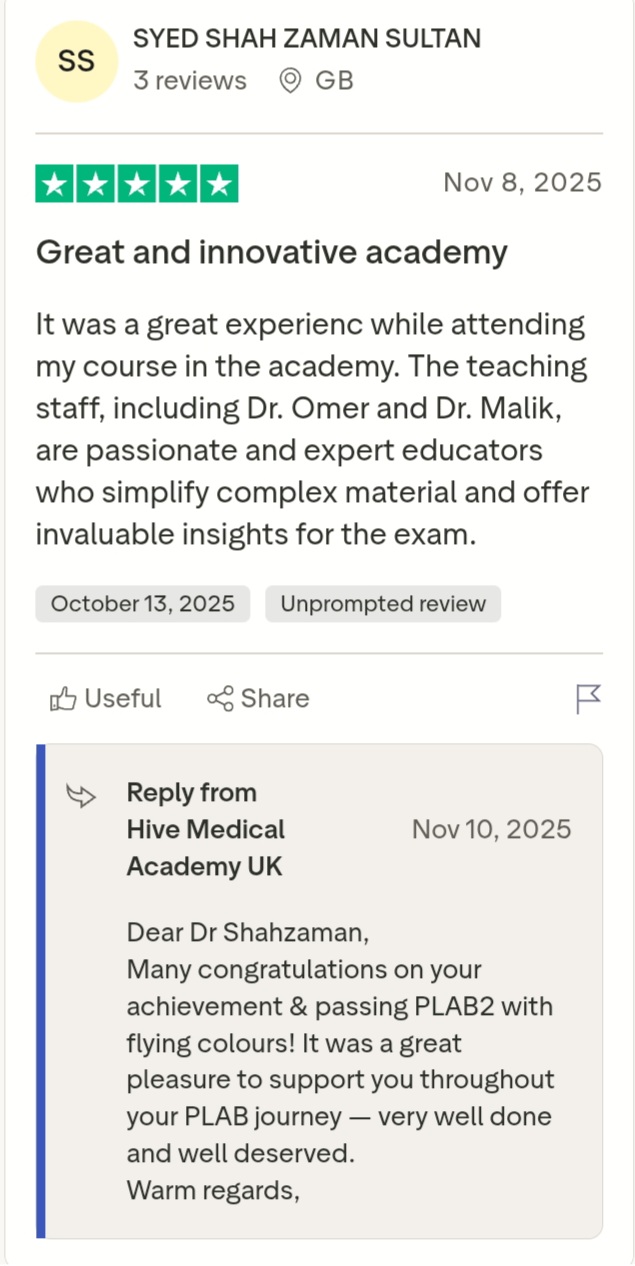Report the review using the flag icon

point(589,698)
